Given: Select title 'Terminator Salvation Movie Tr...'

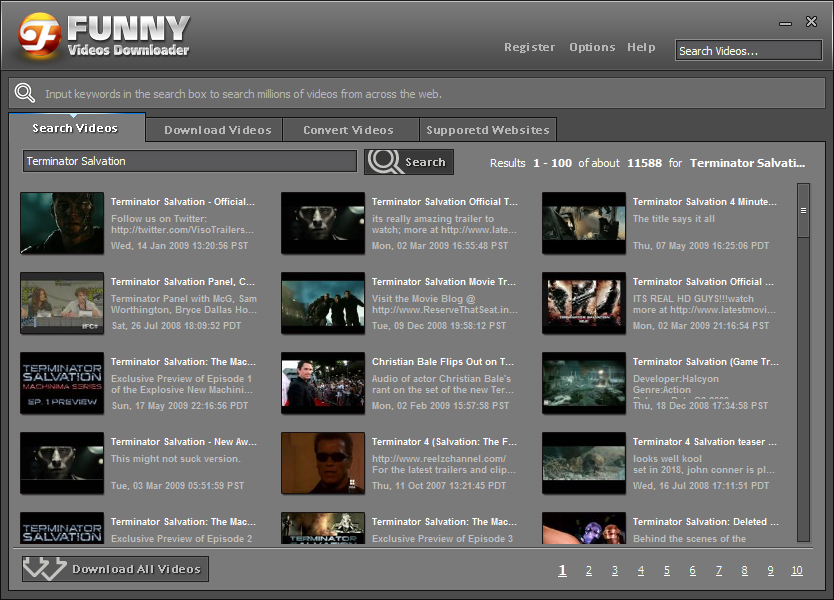Looking at the screenshot, I should [x=444, y=281].
